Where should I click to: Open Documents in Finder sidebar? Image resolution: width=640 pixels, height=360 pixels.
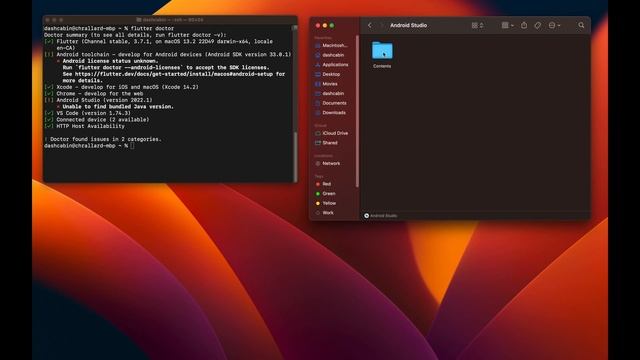[331, 103]
